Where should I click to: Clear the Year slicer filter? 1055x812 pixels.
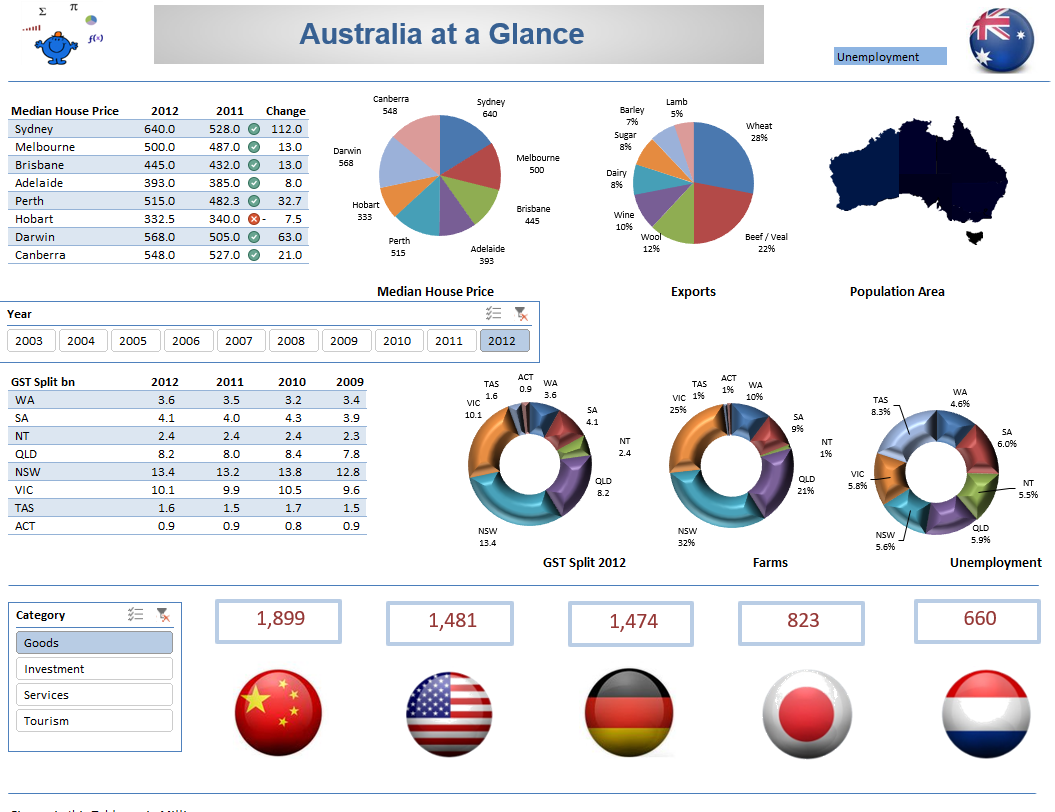tap(521, 313)
